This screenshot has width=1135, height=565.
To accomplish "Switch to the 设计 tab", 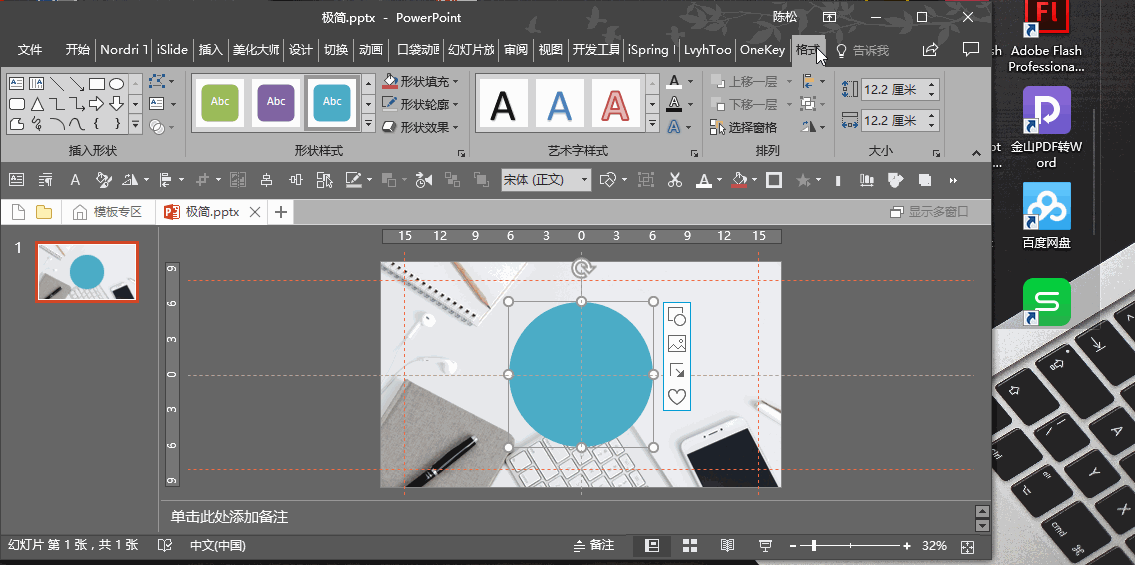I will [x=300, y=50].
